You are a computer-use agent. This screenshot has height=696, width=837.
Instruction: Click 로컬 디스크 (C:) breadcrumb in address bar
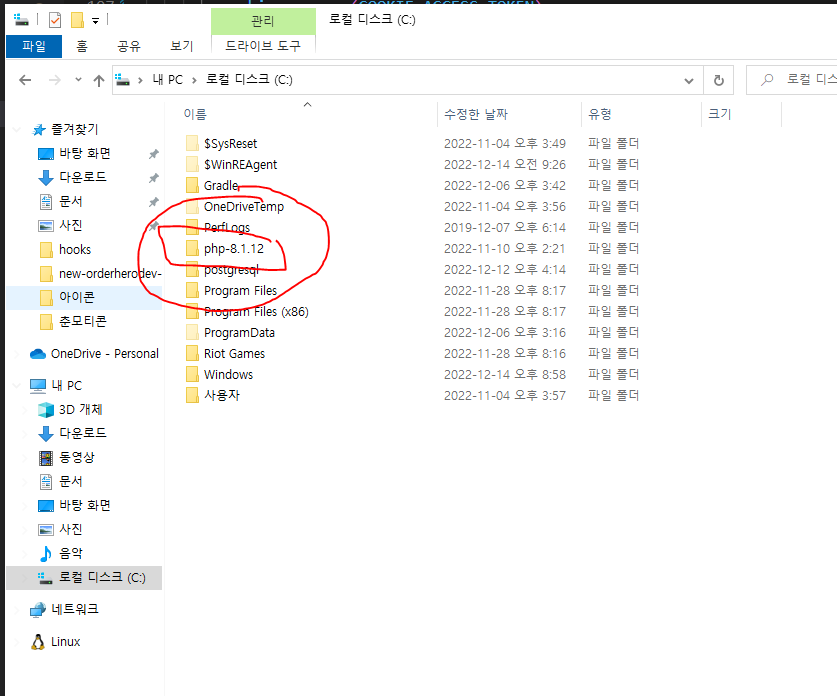249,80
